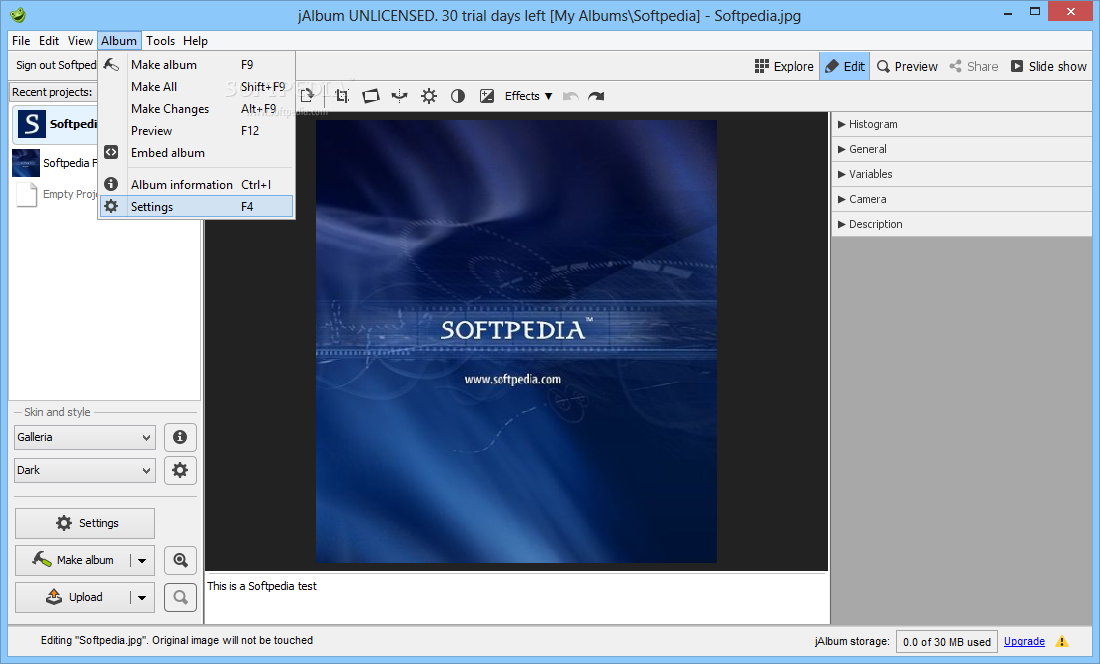Screen dimensions: 1100x664
Task: Select Preview in the Album menu
Action: [196, 131]
